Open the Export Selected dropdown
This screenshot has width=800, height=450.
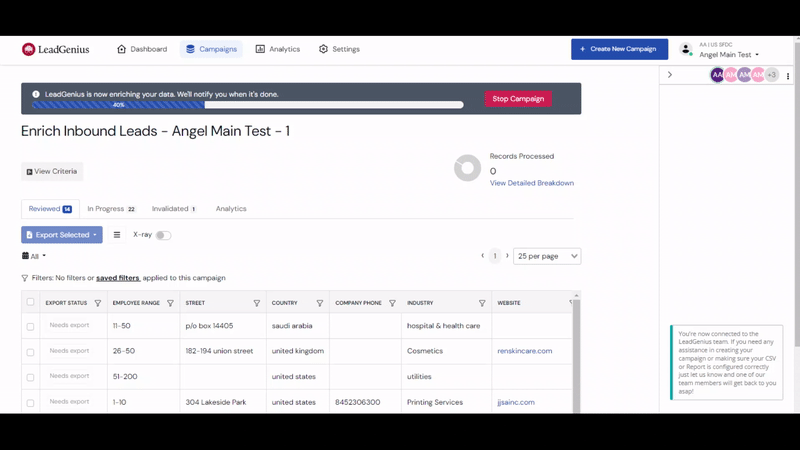[x=62, y=235]
